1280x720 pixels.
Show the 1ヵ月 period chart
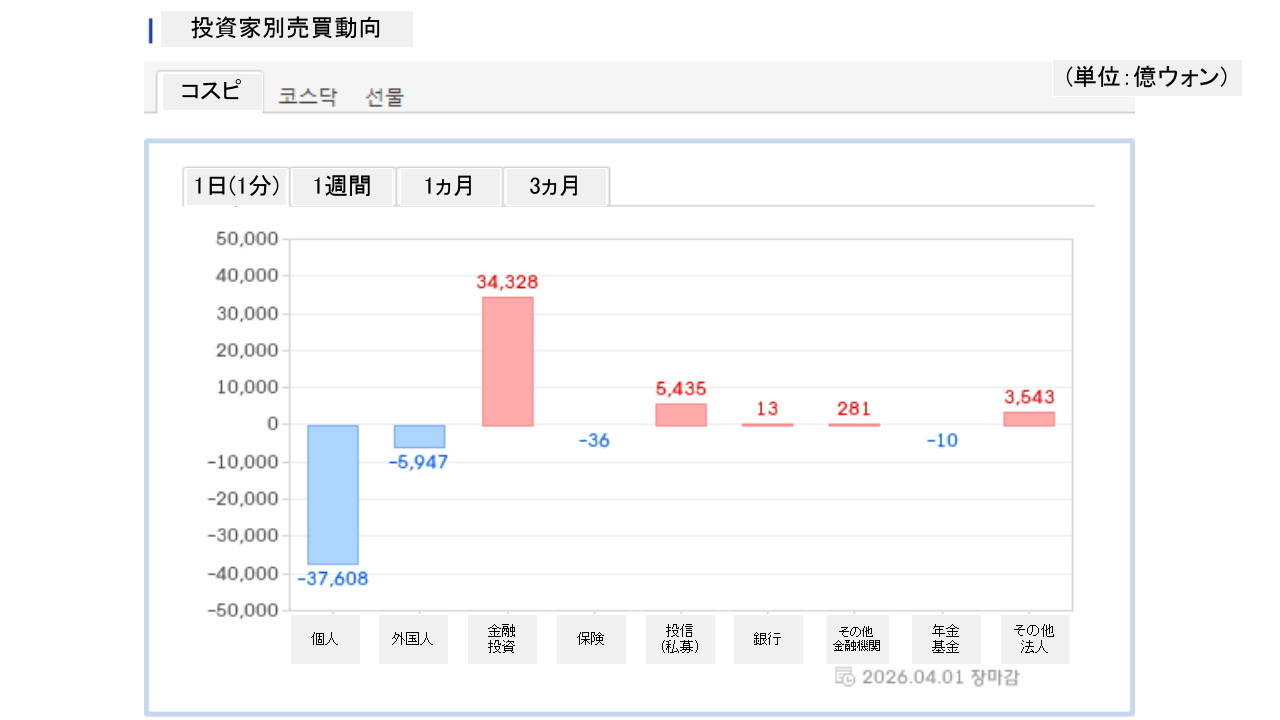[x=449, y=186]
